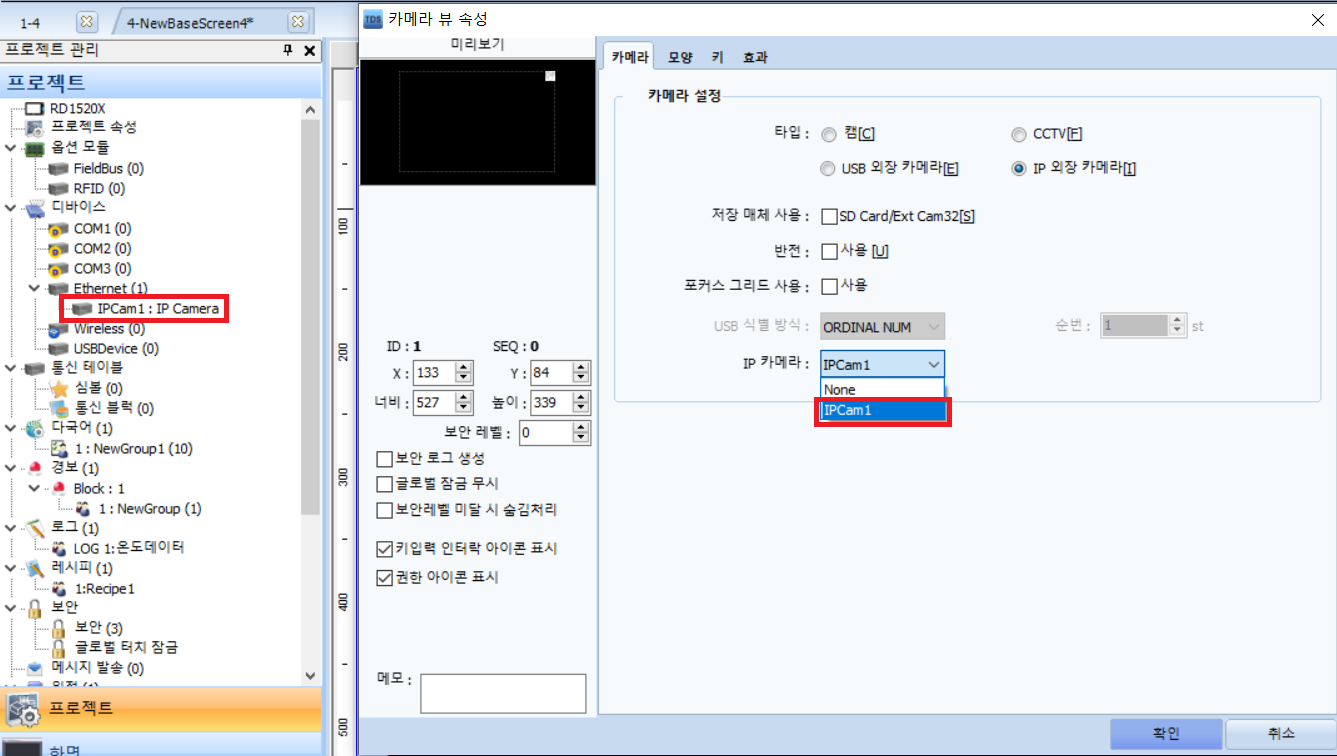The image size is (1337, 756).
Task: Click the 너비 width input field
Action: 433,402
